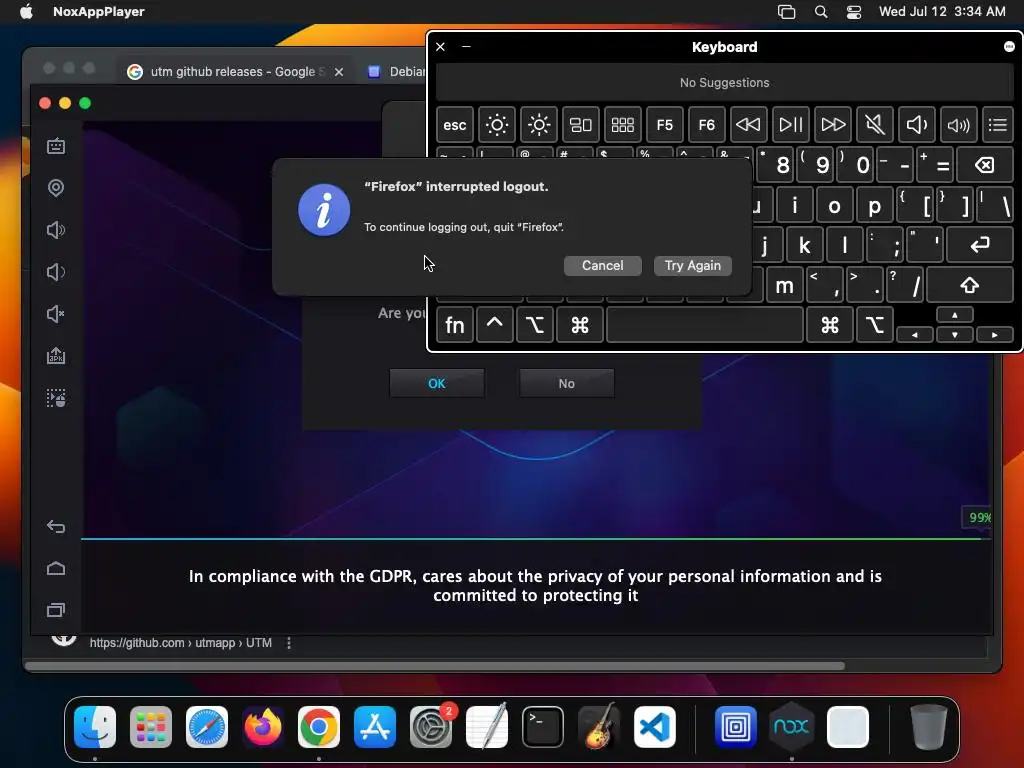The width and height of the screenshot is (1024, 768).
Task: Click the Nox volume down sidebar icon
Action: coord(56,272)
